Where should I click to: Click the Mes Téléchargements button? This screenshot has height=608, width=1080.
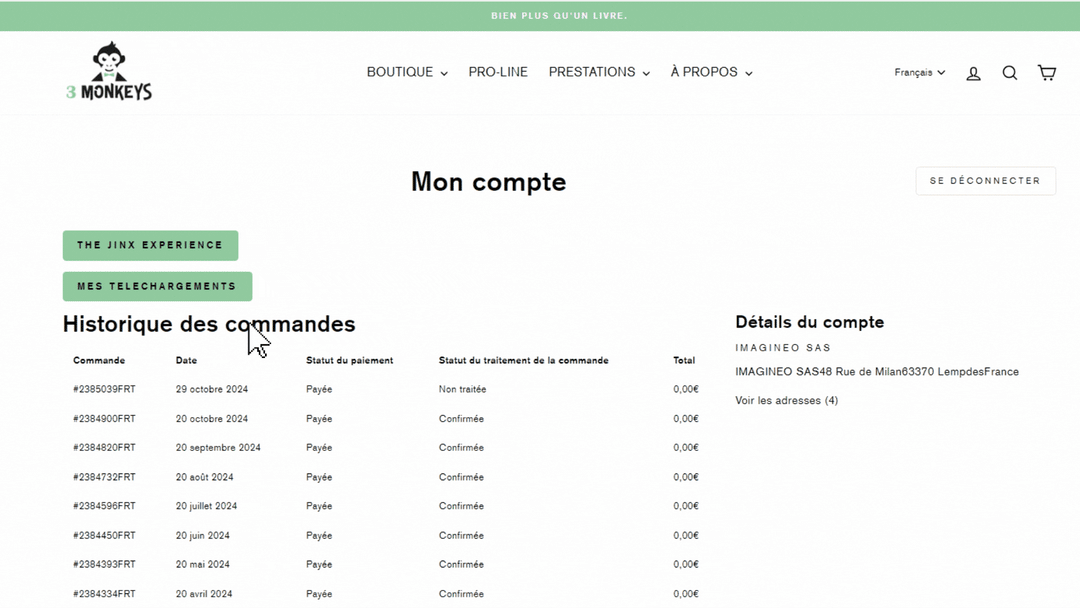point(157,286)
